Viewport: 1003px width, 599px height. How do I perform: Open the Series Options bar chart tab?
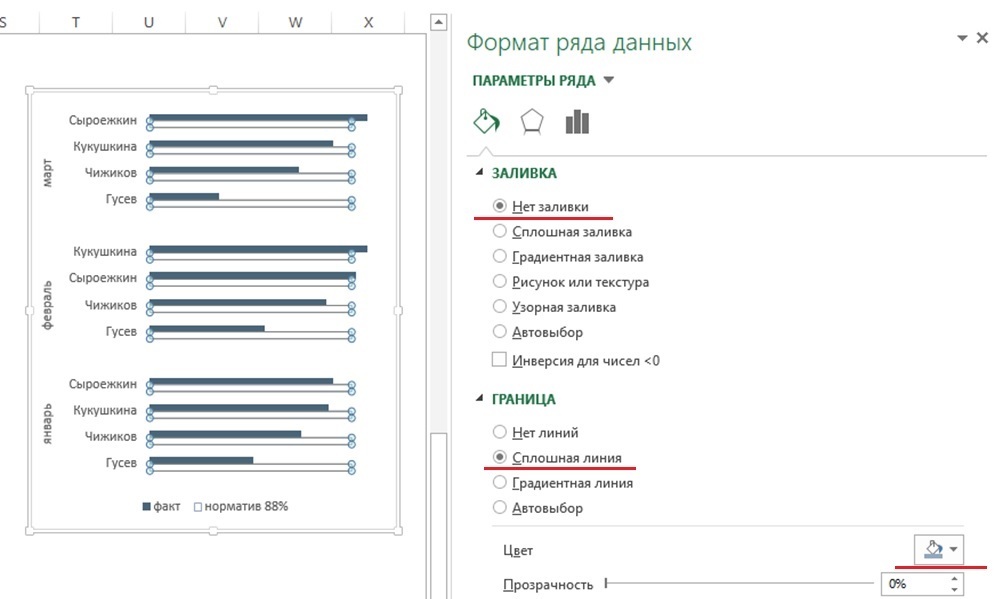577,122
